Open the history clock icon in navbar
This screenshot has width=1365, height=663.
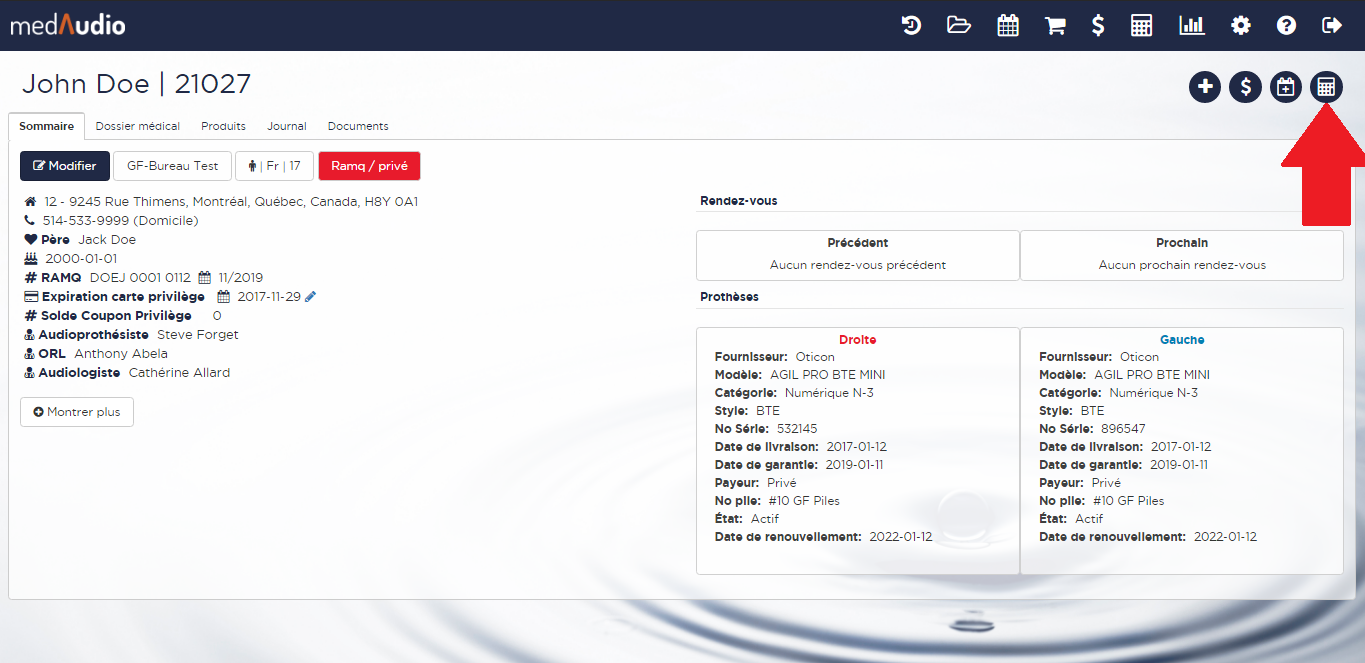tap(911, 26)
